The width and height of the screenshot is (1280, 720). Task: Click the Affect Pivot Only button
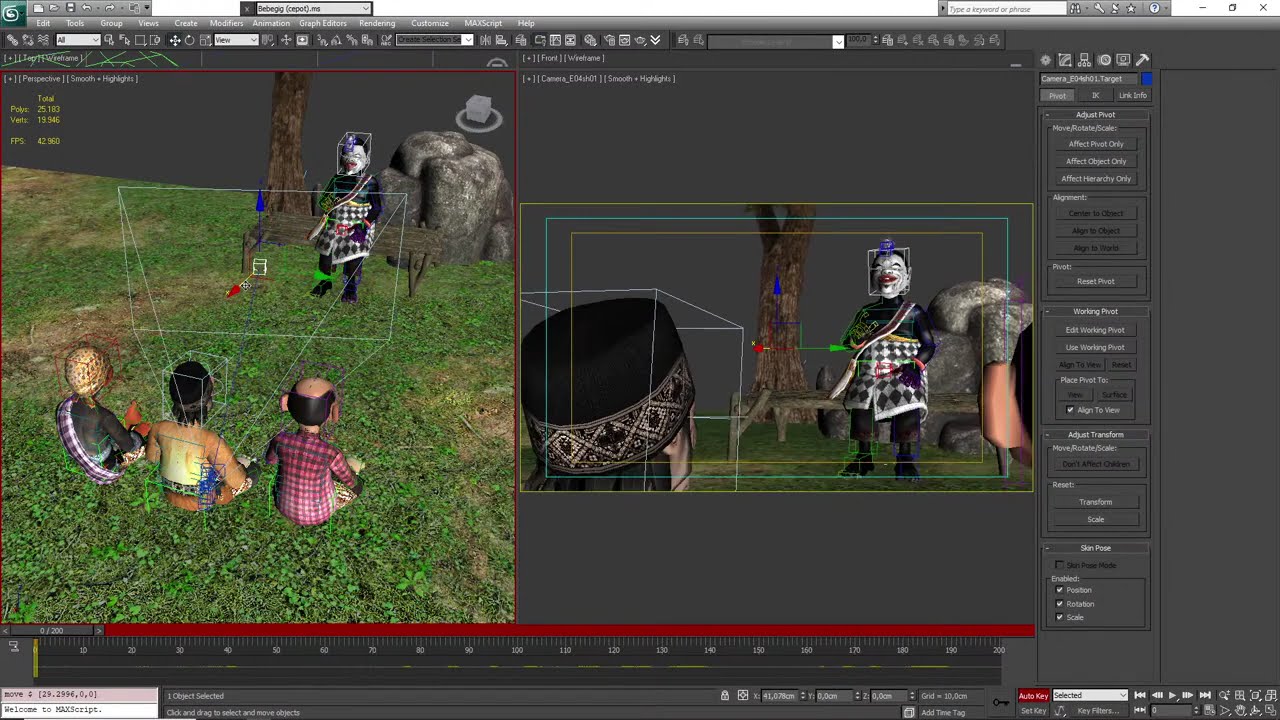pos(1095,144)
